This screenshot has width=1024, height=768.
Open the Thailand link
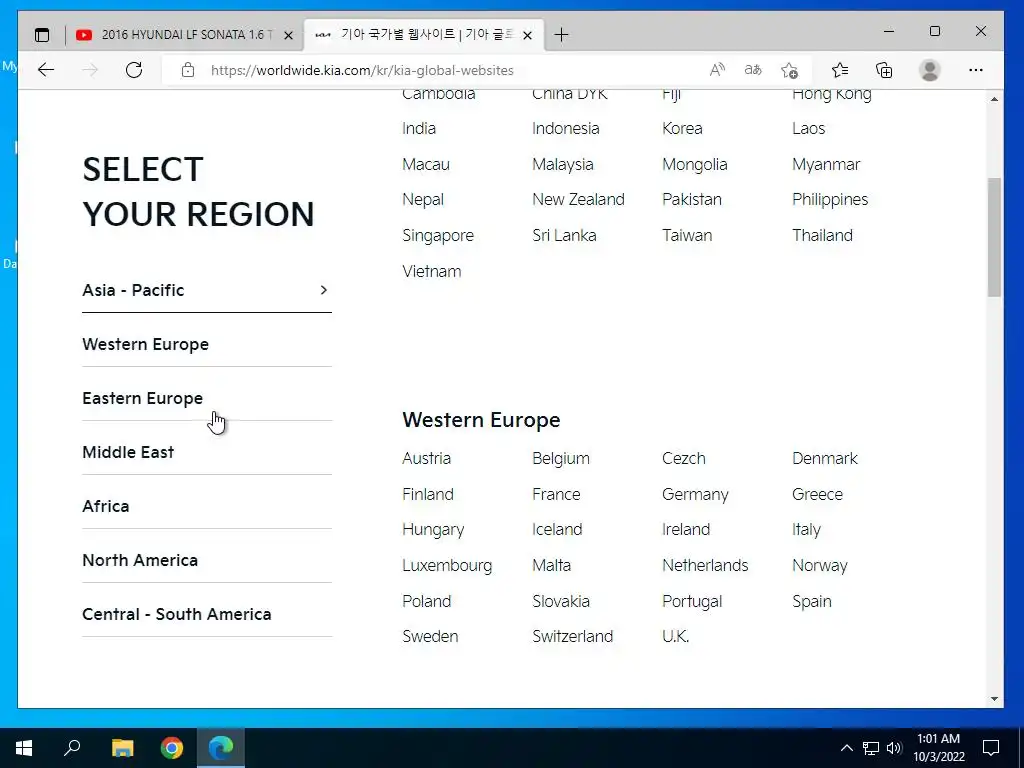tap(822, 236)
